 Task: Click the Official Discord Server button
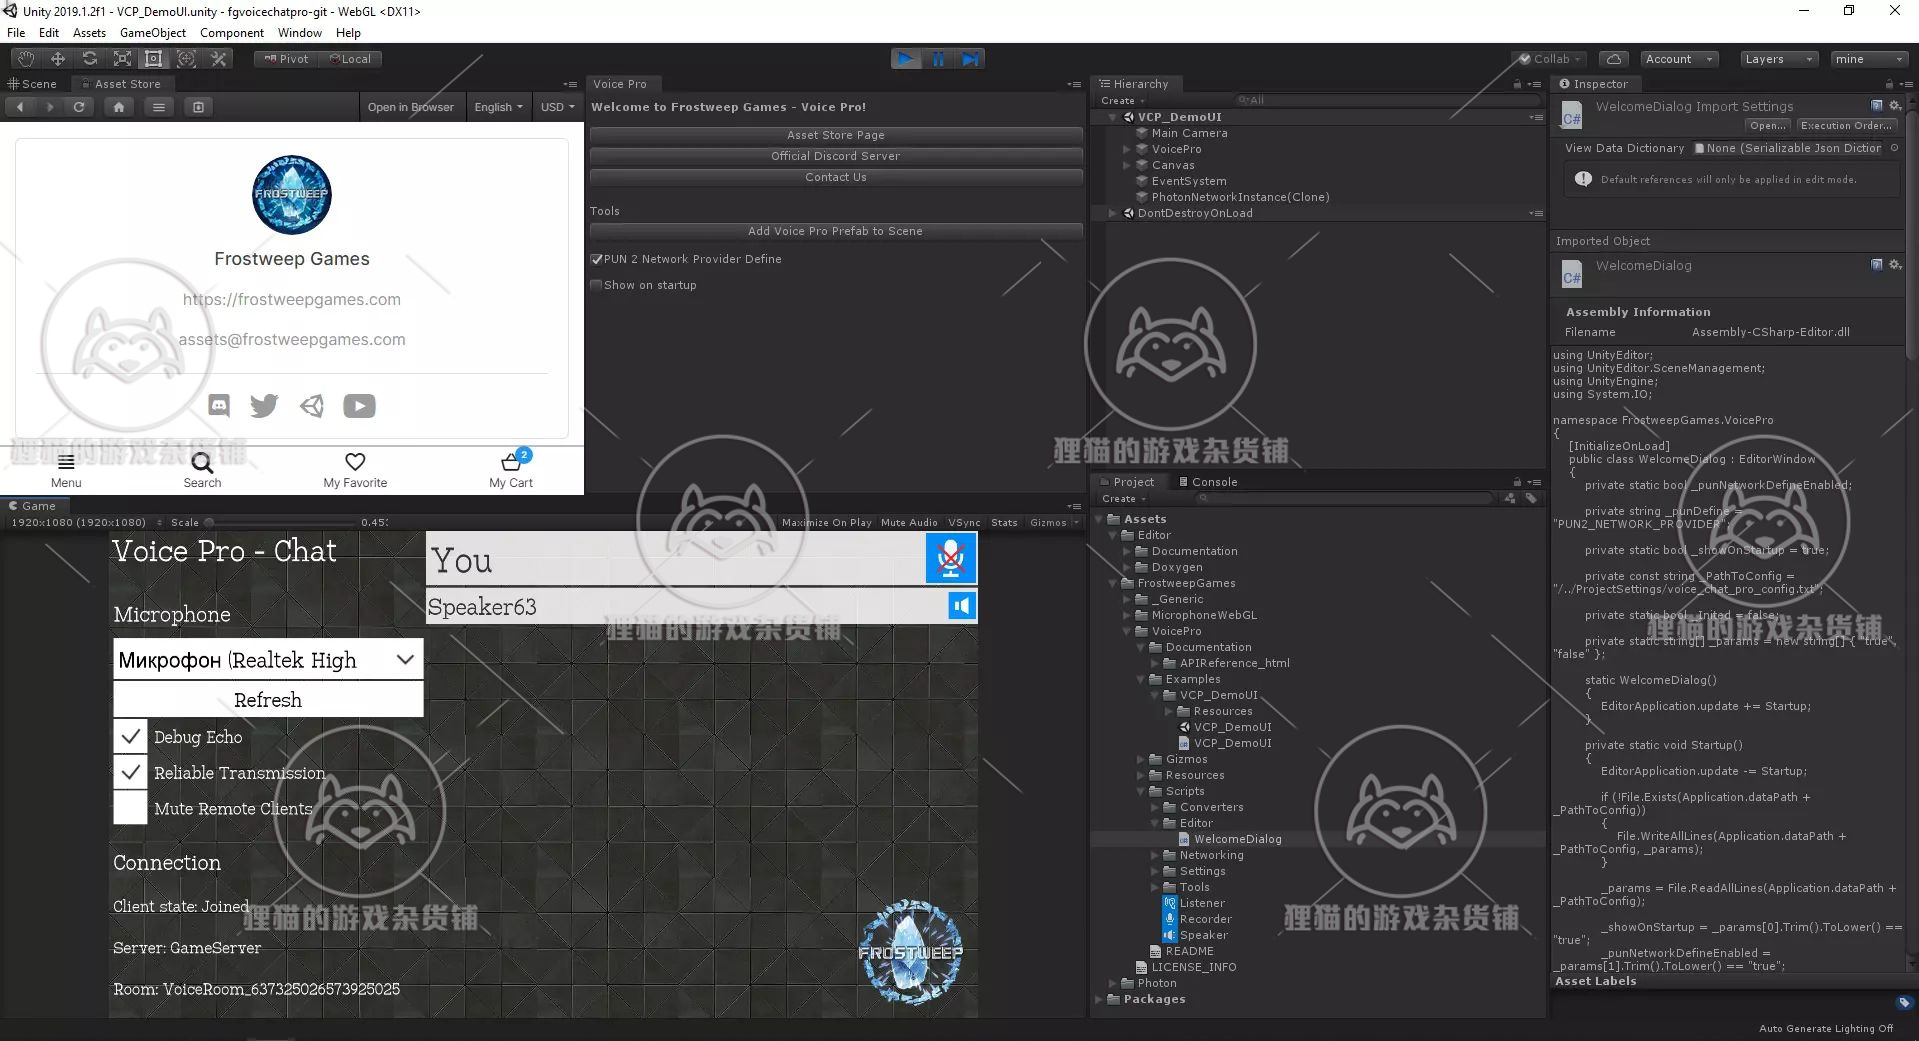click(x=836, y=156)
